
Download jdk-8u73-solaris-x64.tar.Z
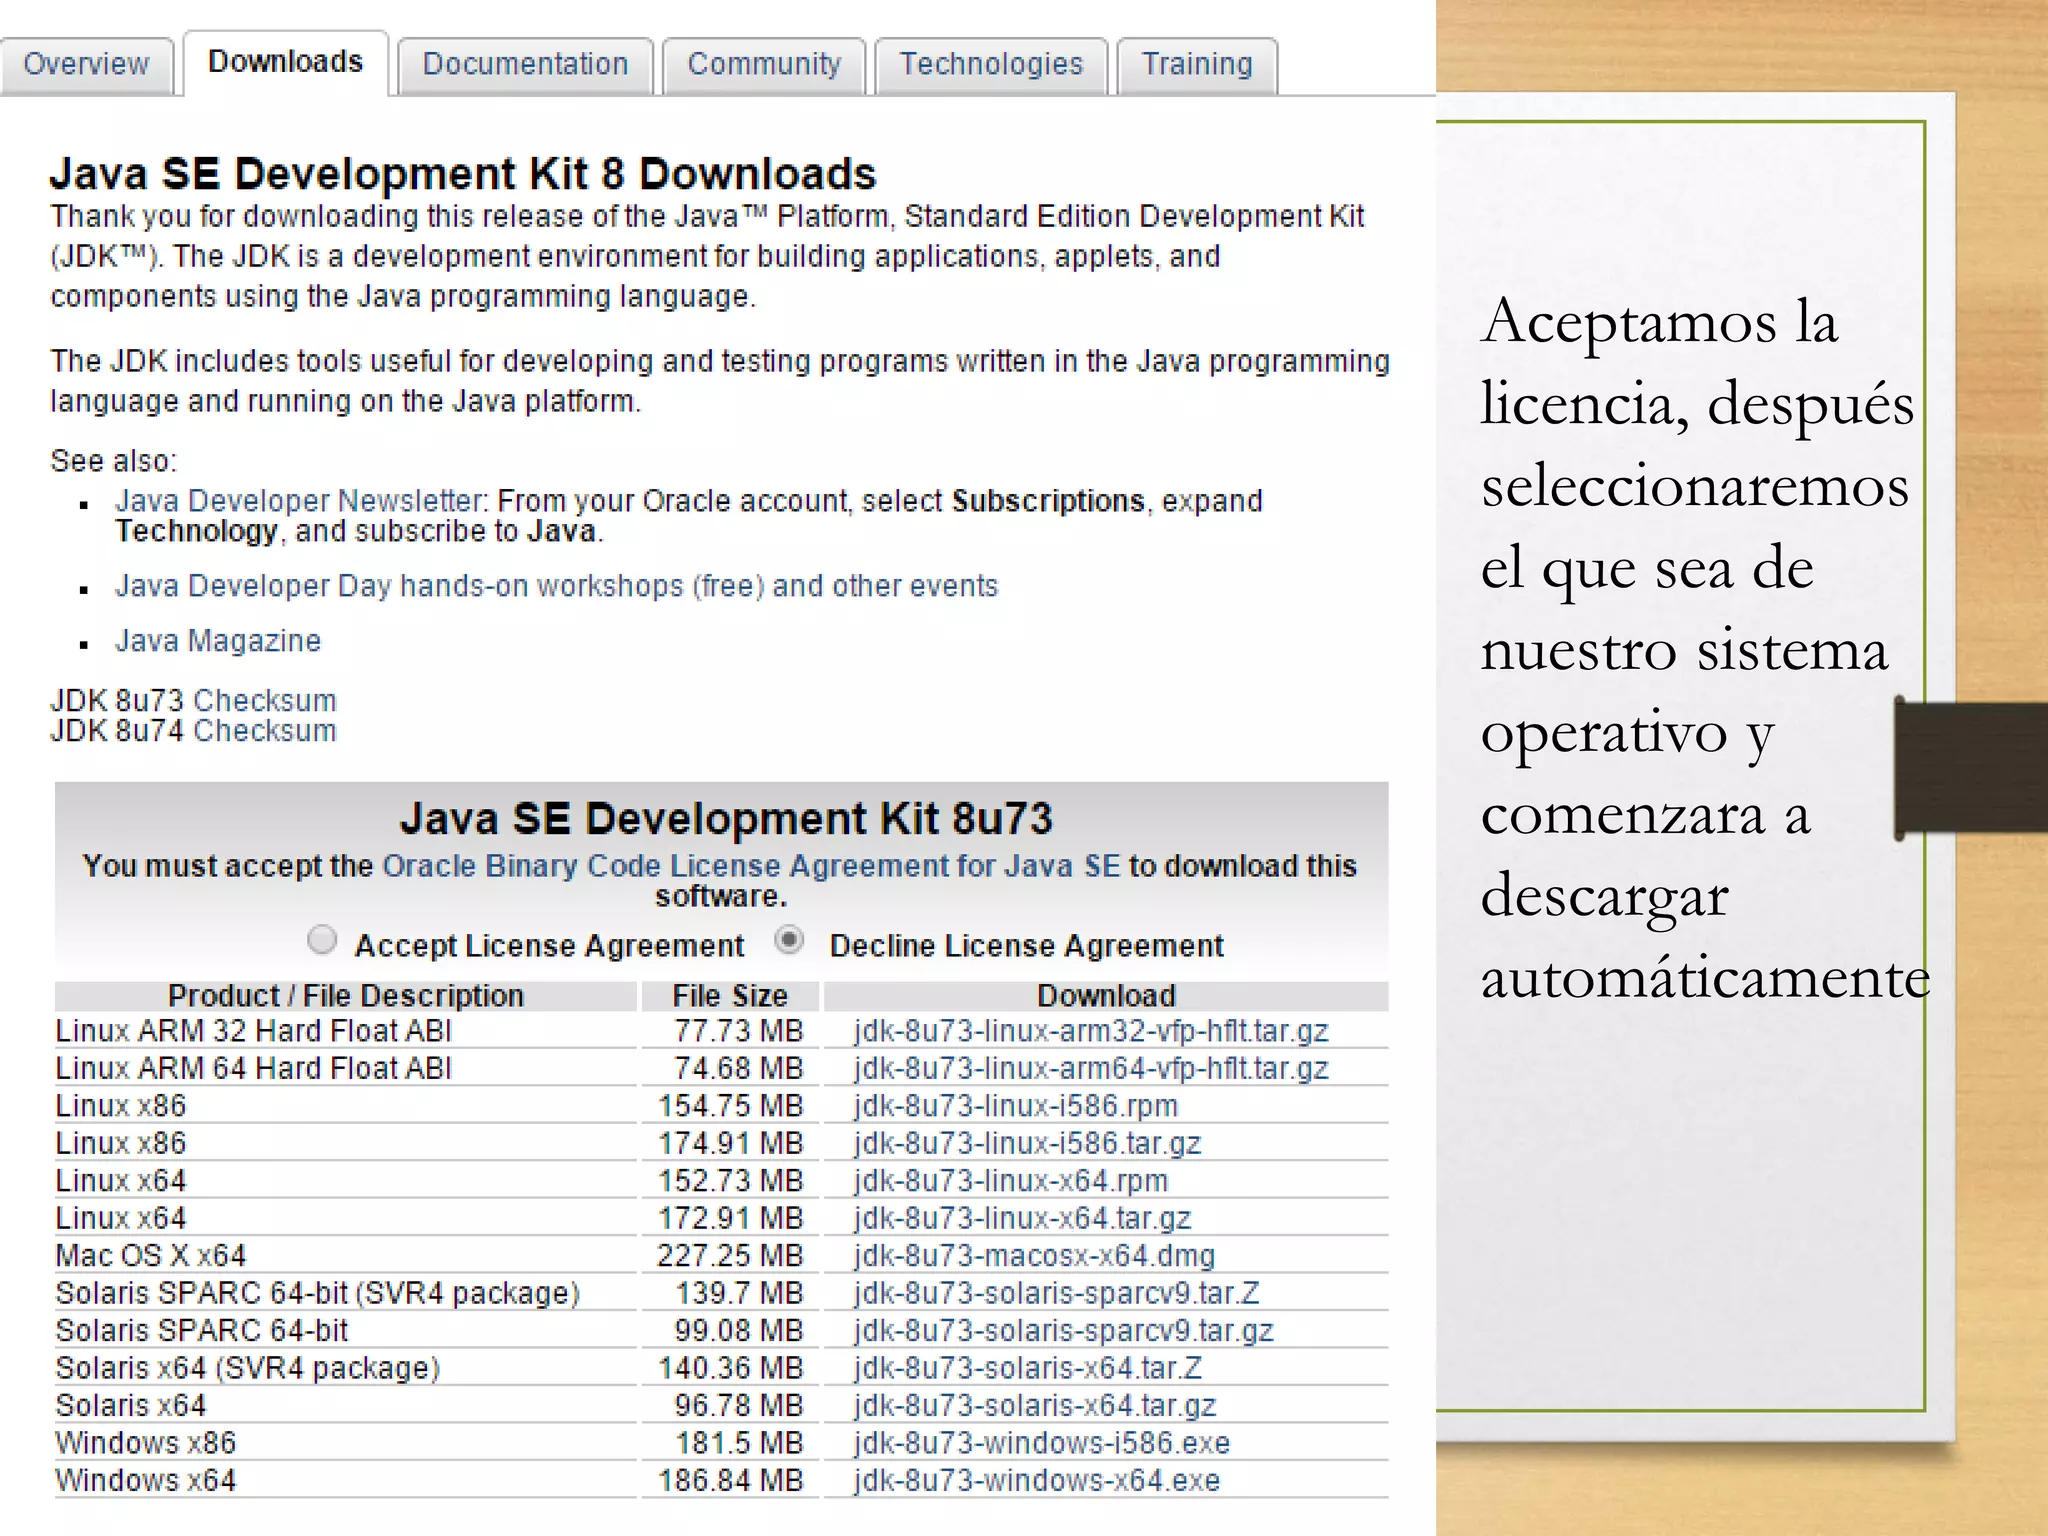1028,1368
